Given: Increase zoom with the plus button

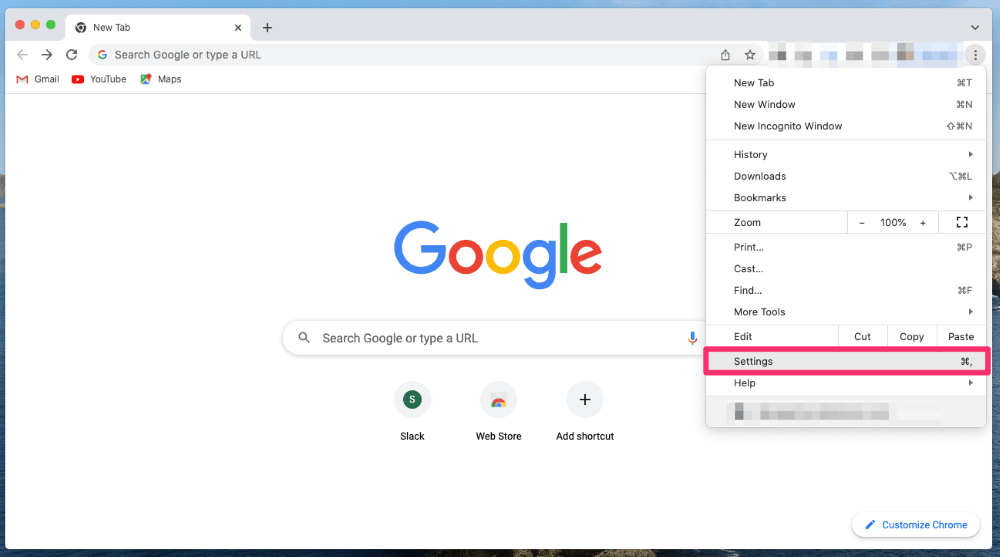Looking at the screenshot, I should tap(922, 223).
